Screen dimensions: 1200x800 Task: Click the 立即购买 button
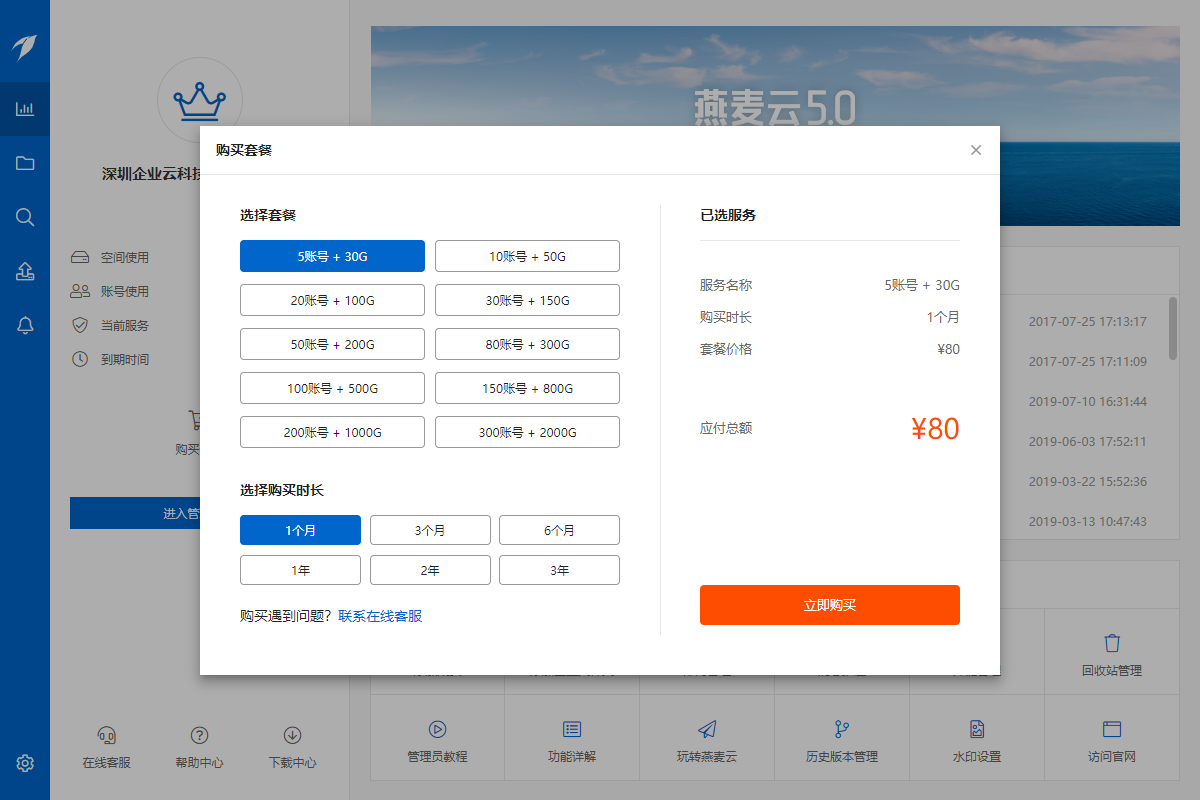(829, 605)
